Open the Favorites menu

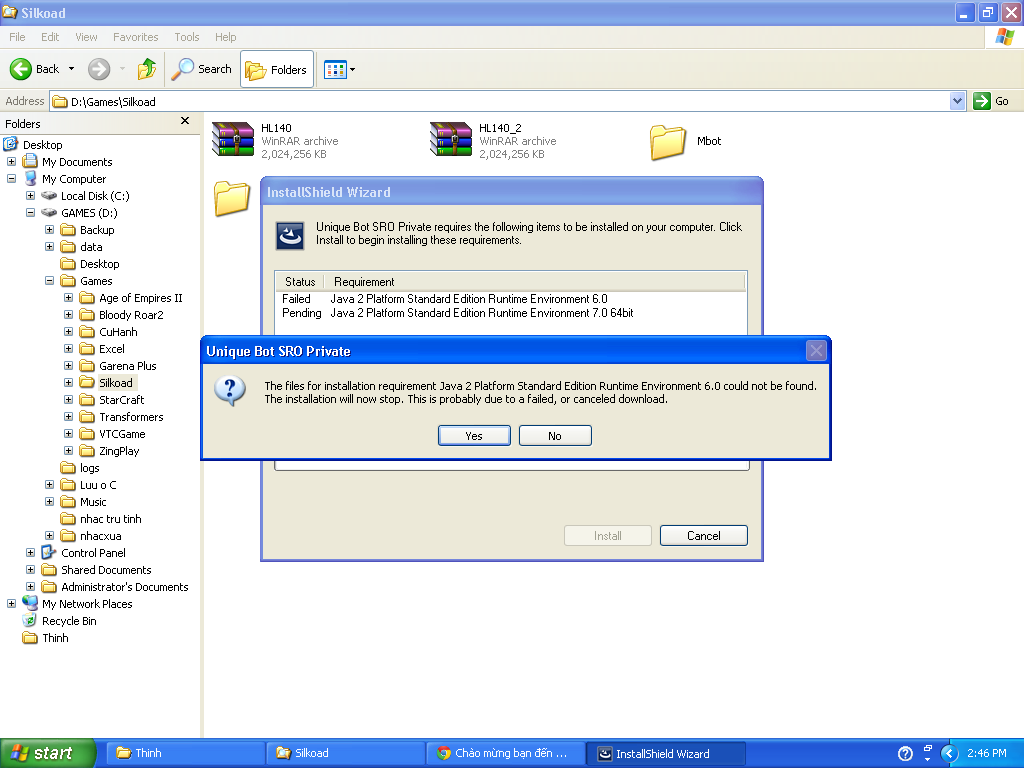tap(135, 37)
